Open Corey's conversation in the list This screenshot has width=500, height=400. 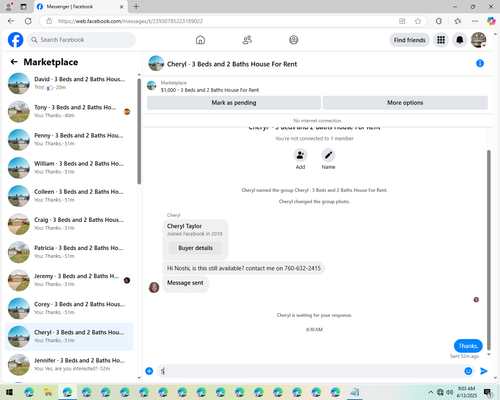point(69,308)
